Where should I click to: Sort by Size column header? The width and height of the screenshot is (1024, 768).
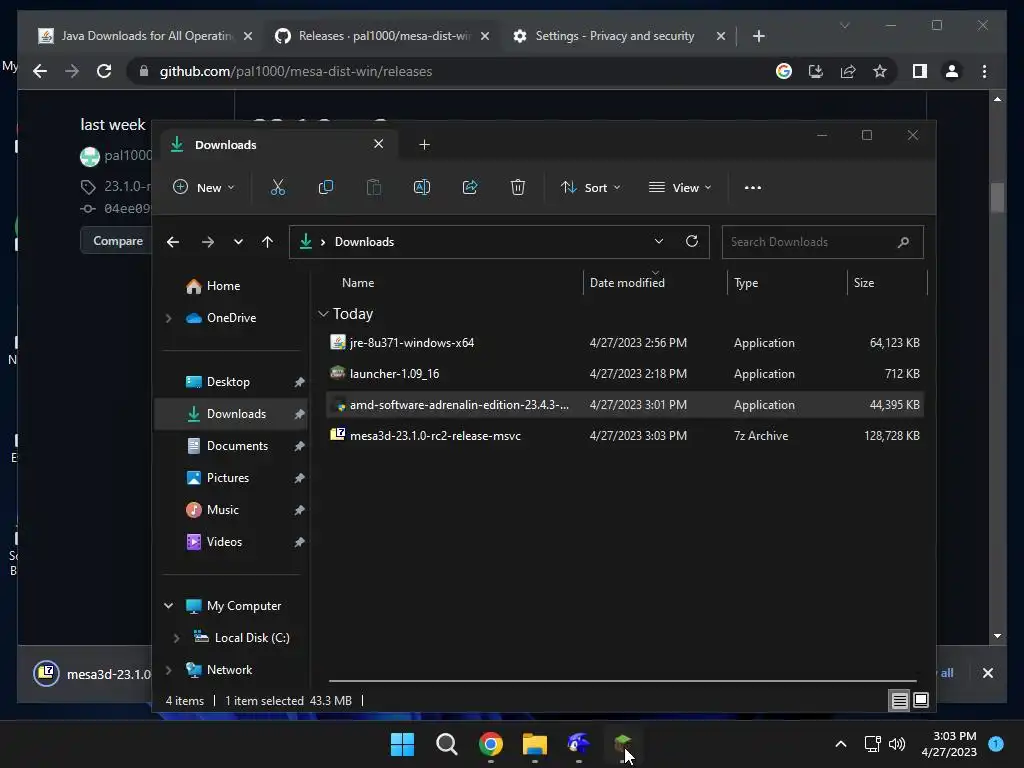pyautogui.click(x=863, y=283)
